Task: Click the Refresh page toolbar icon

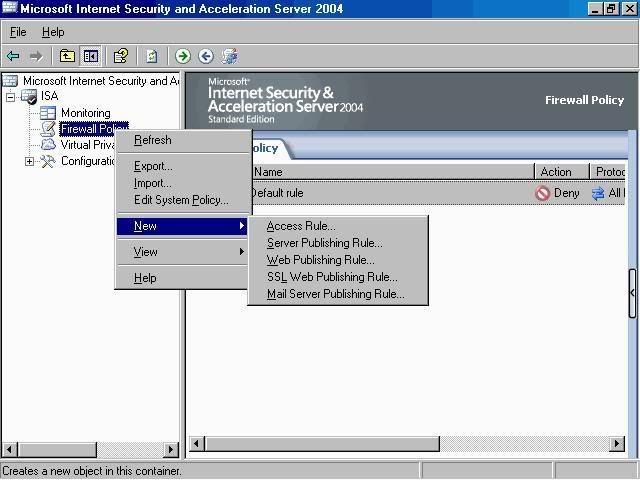Action: click(152, 56)
